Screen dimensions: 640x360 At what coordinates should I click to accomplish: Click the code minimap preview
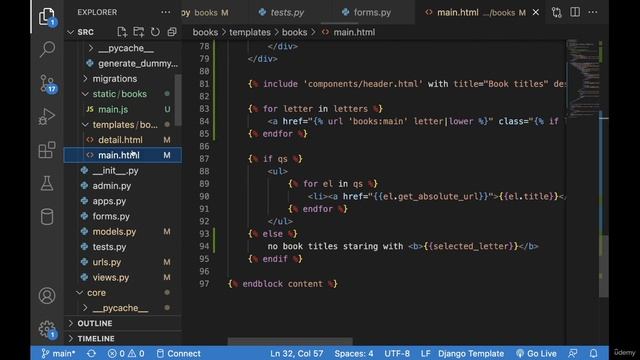tap(583, 78)
